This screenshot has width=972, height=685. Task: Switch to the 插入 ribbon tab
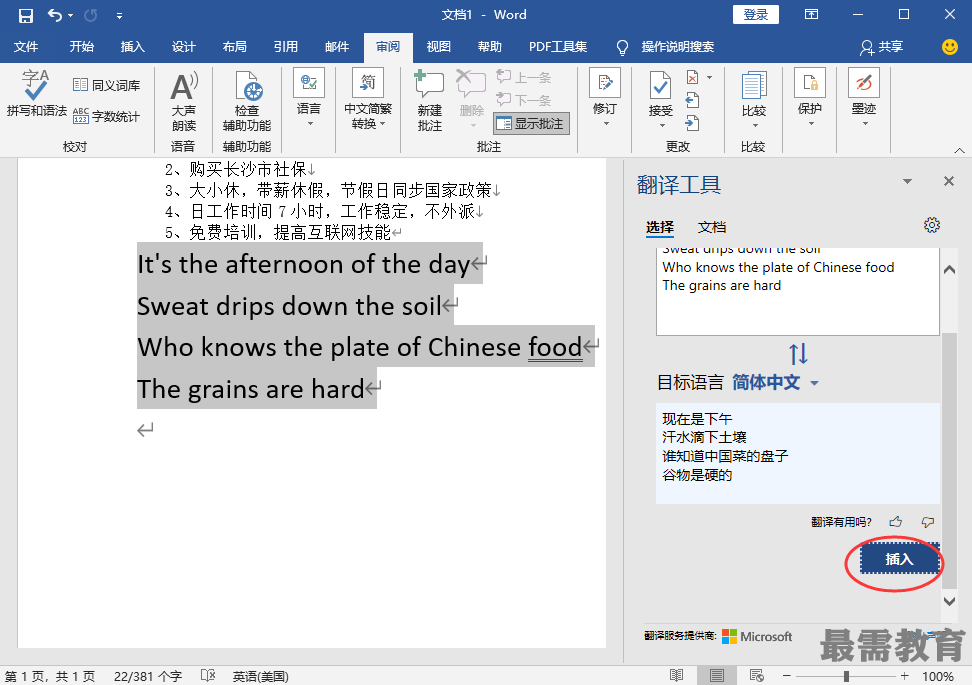click(x=132, y=46)
